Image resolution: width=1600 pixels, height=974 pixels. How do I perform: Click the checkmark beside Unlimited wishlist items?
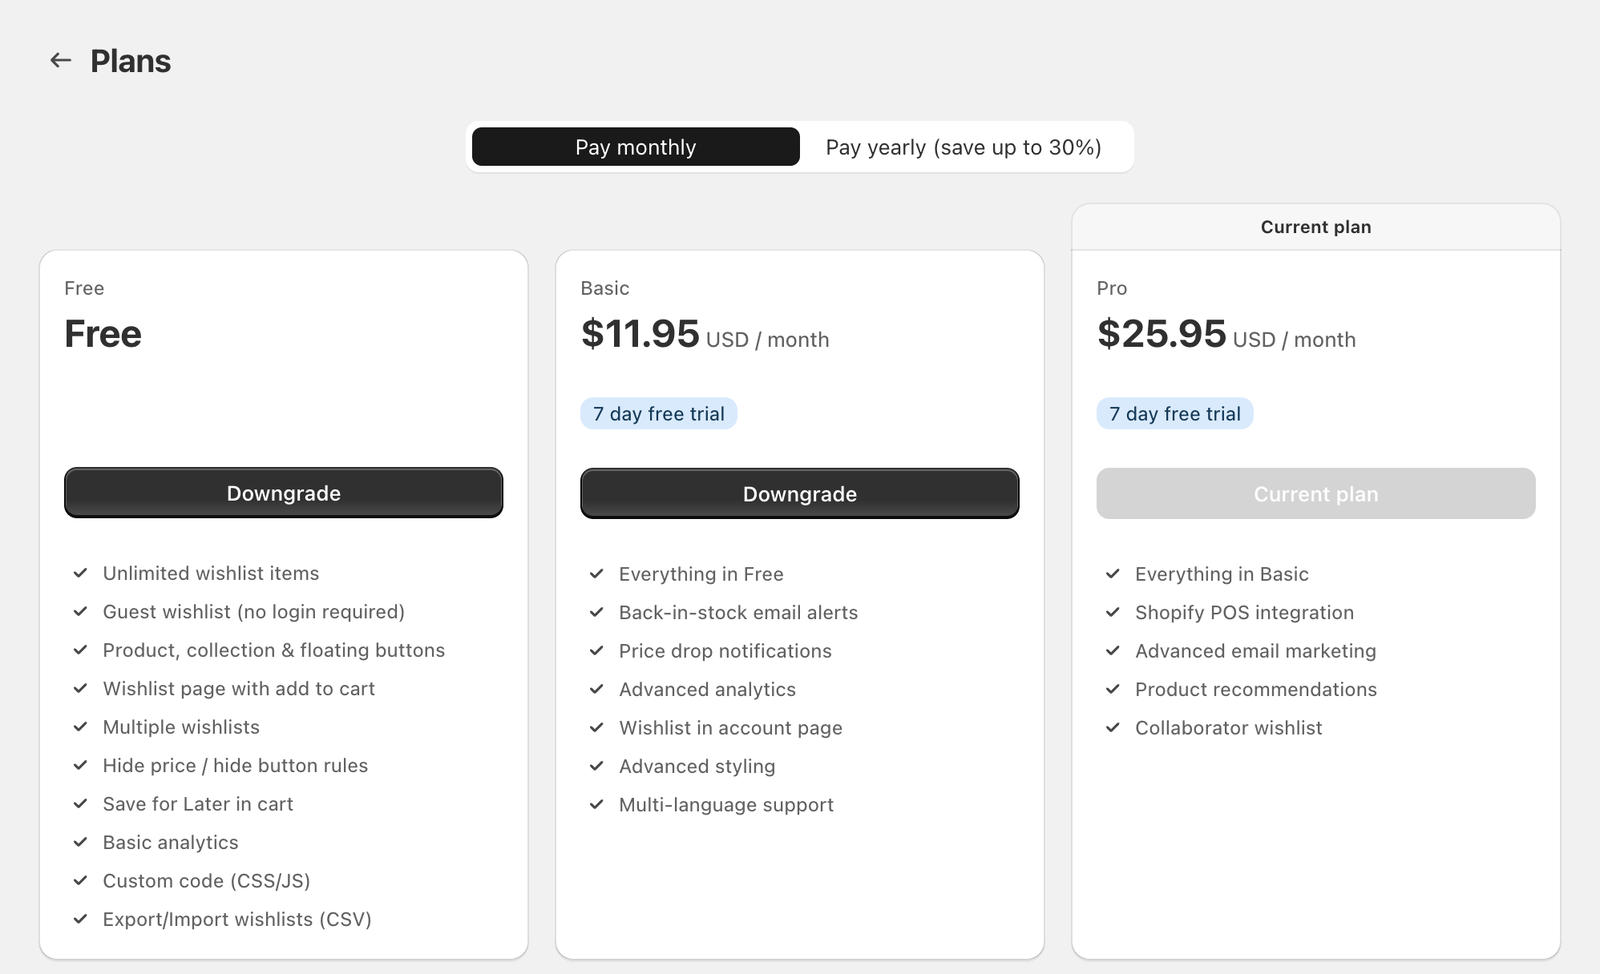(80, 573)
